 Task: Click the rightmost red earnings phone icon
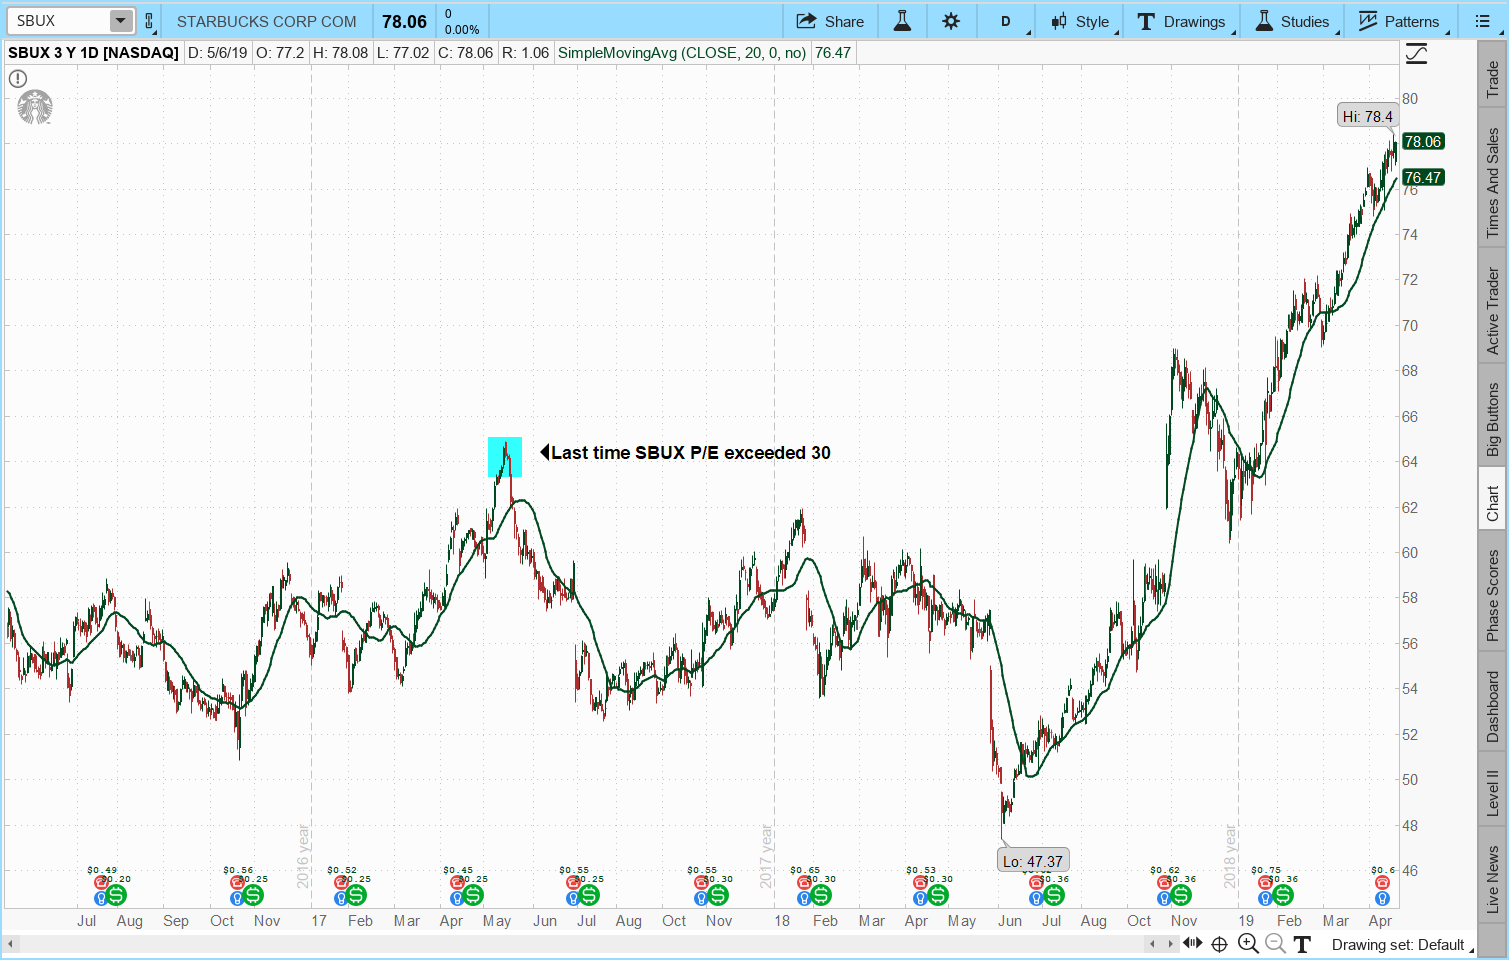pyautogui.click(x=1382, y=883)
